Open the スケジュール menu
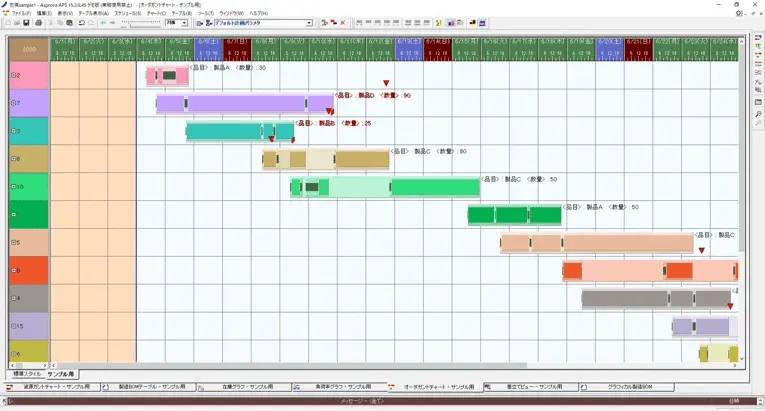This screenshot has width=765, height=411. click(127, 13)
